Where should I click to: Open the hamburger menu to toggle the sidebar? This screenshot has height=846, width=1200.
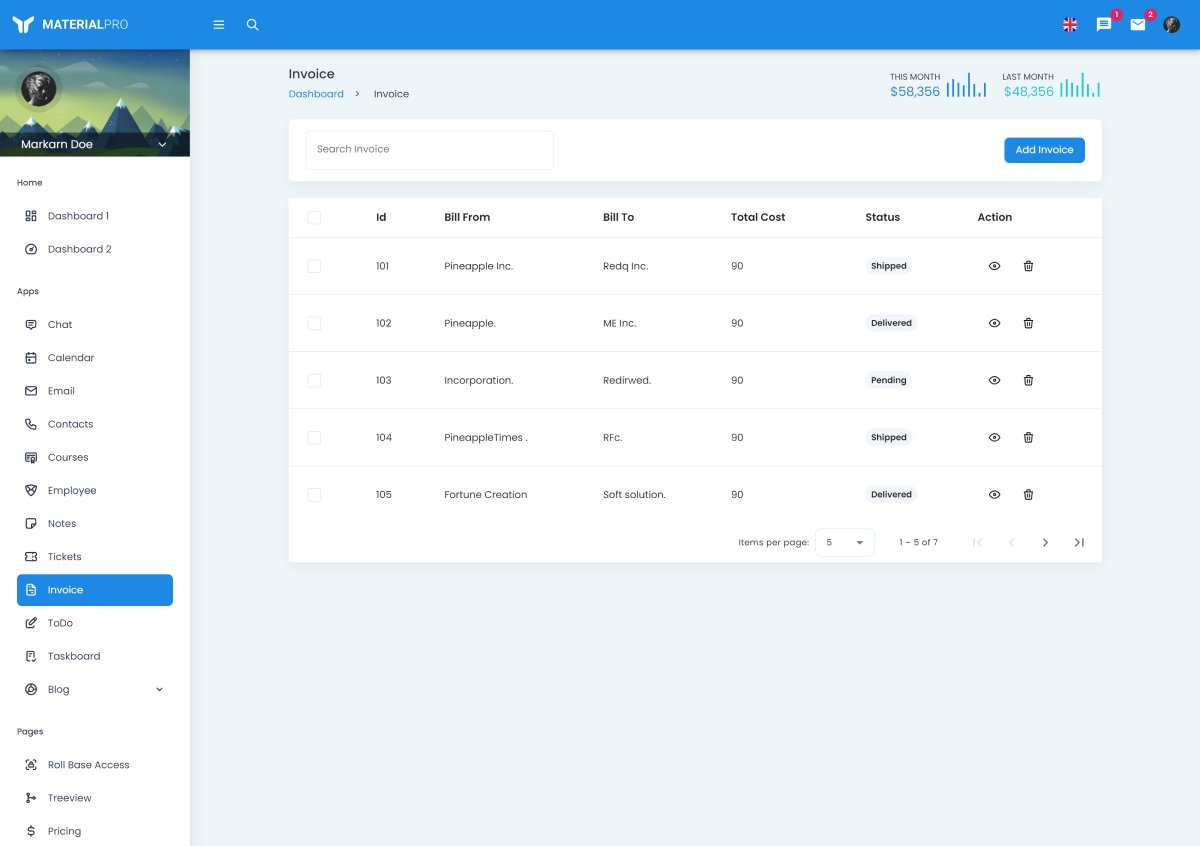pos(219,25)
